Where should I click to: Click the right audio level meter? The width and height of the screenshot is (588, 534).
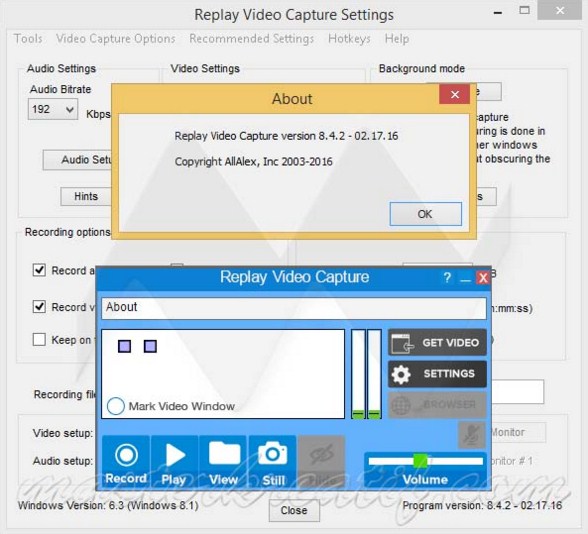point(374,374)
